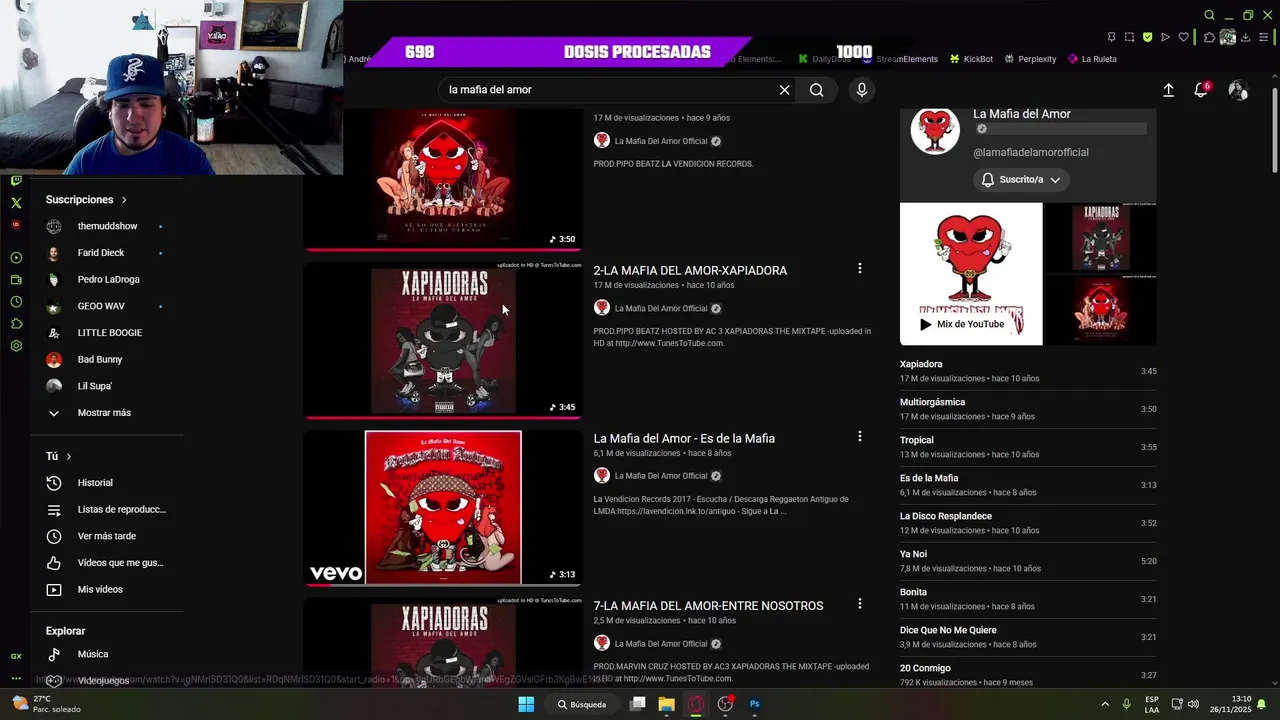1280x720 pixels.
Task: Open the player icon in GX sidebar
Action: [16, 258]
